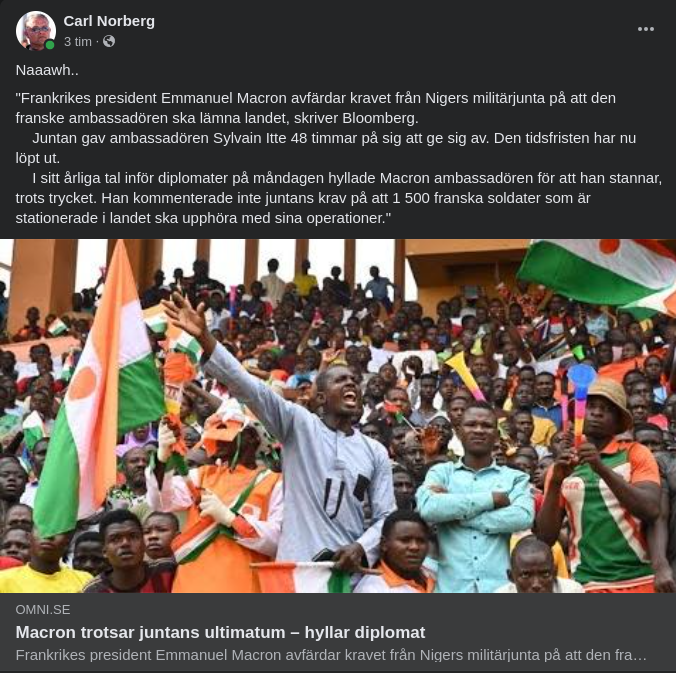
Task: Click the paragraph starting 'I sitt årliga tal'
Action: (x=339, y=198)
